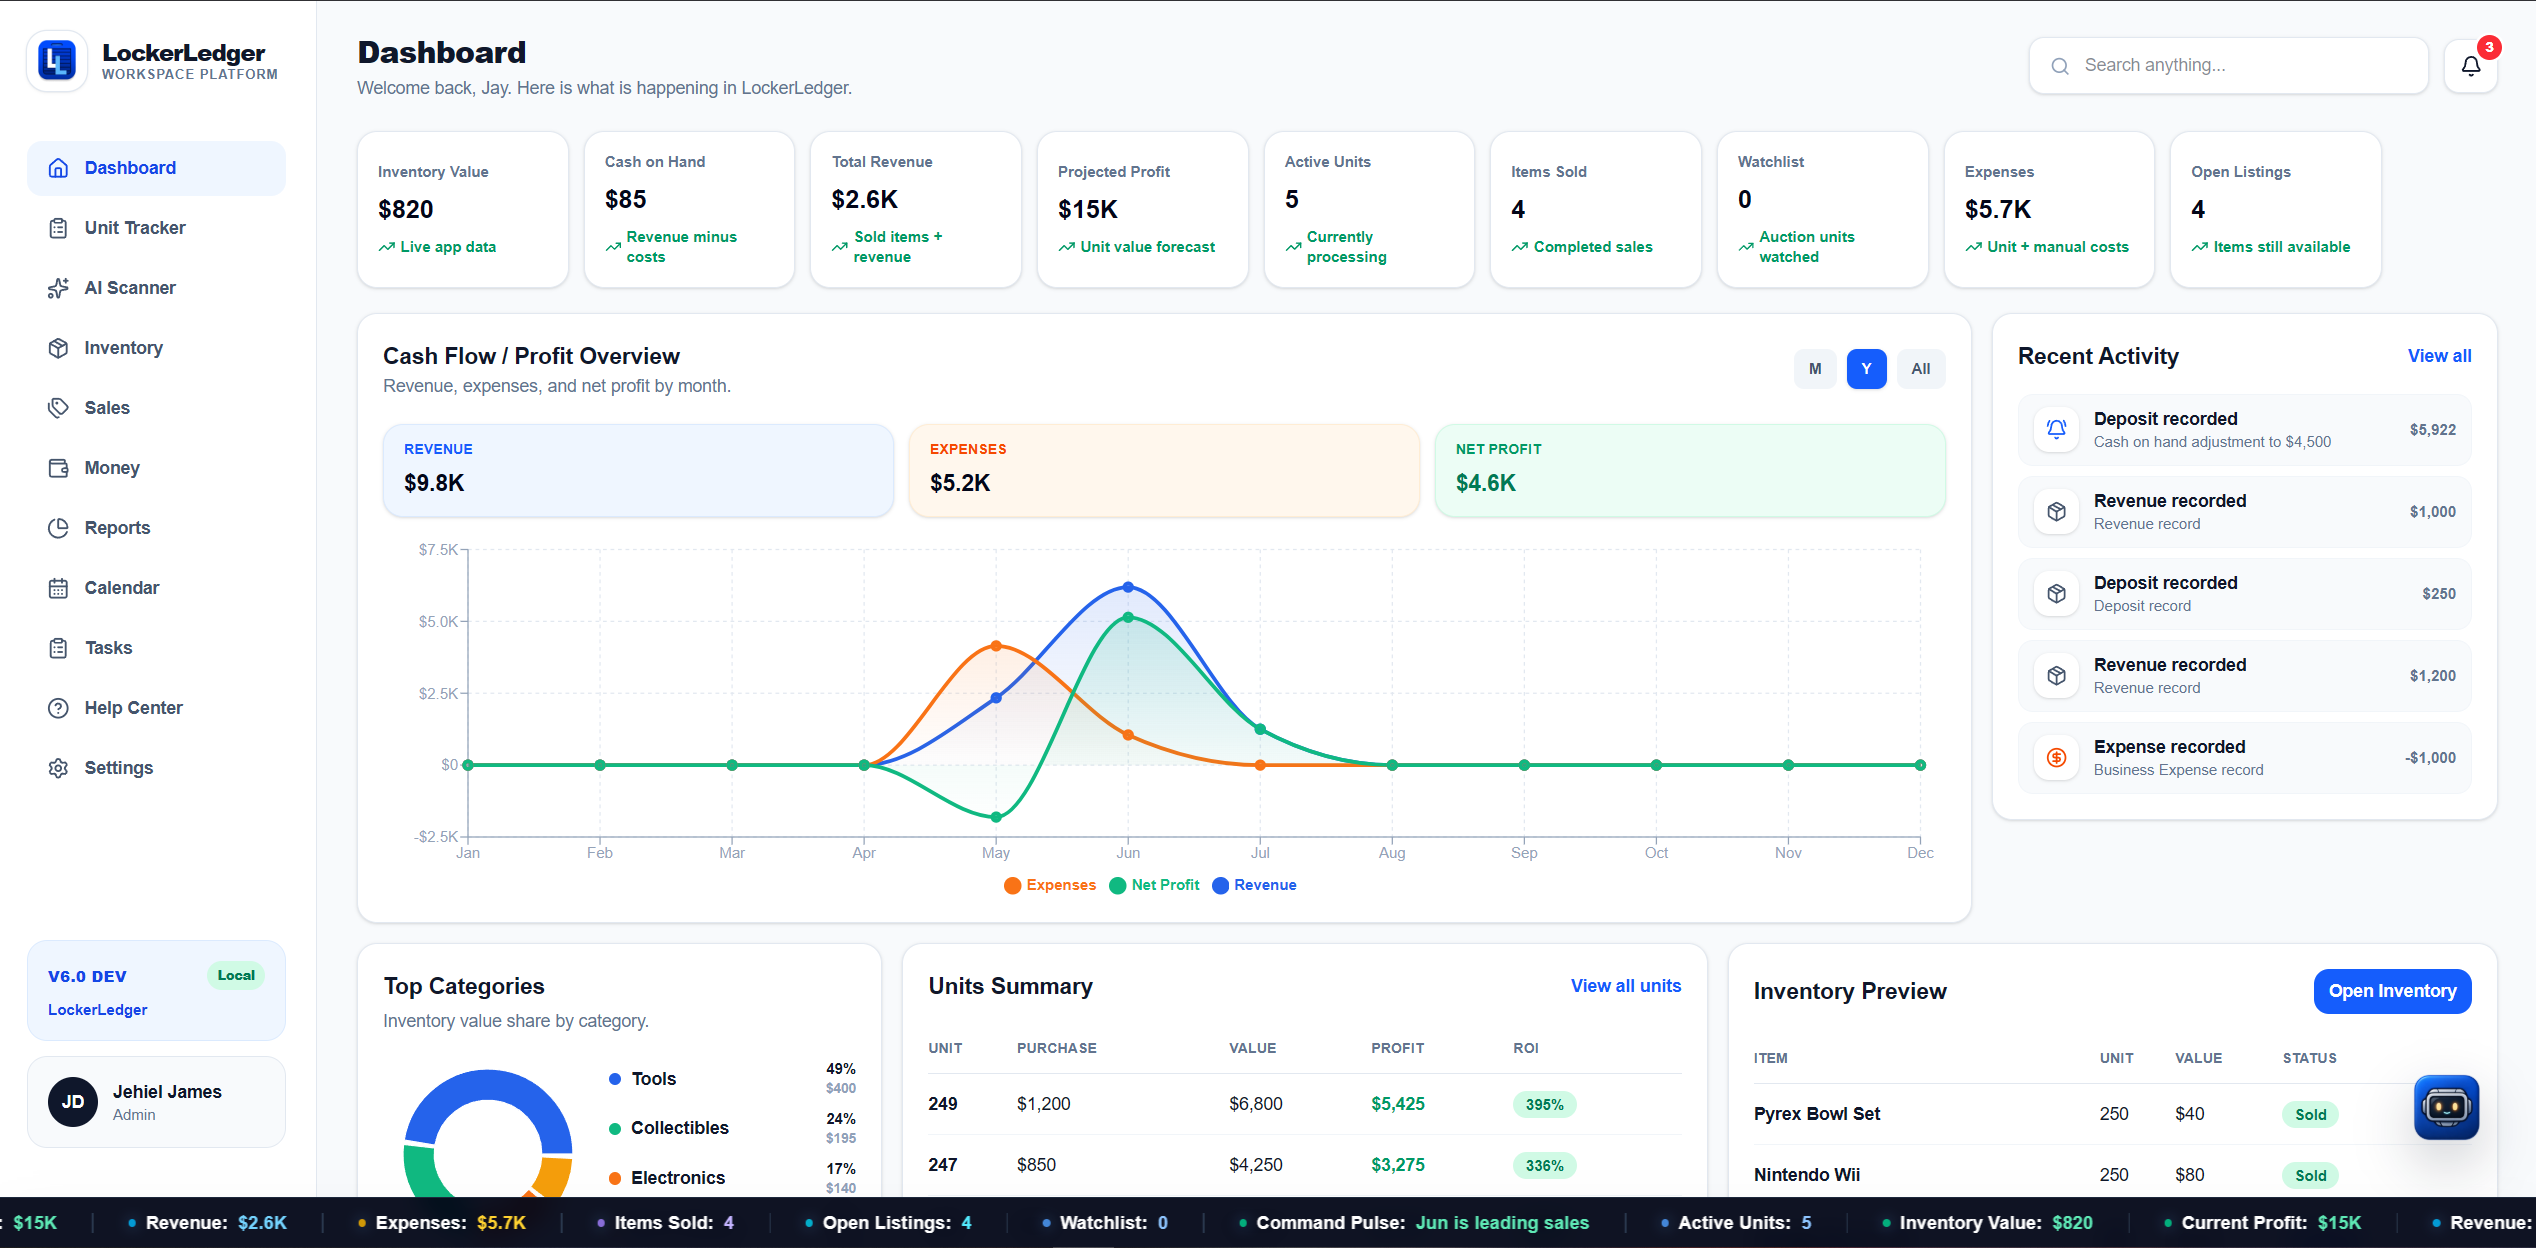Viewport: 2536px width, 1248px height.
Task: Click the Top Categories donut chart
Action: pyautogui.click(x=488, y=1134)
